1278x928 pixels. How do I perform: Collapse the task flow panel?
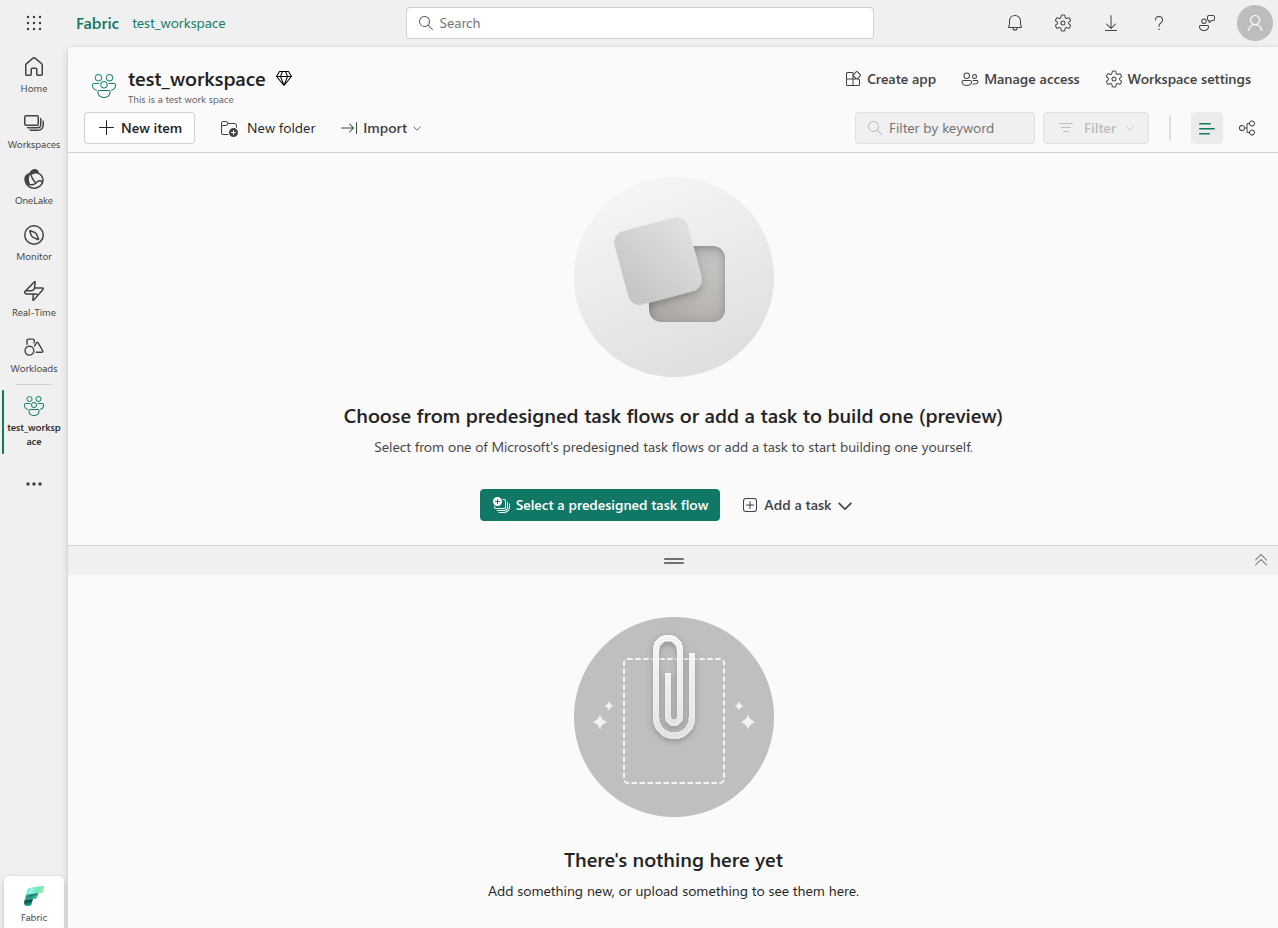[1261, 560]
